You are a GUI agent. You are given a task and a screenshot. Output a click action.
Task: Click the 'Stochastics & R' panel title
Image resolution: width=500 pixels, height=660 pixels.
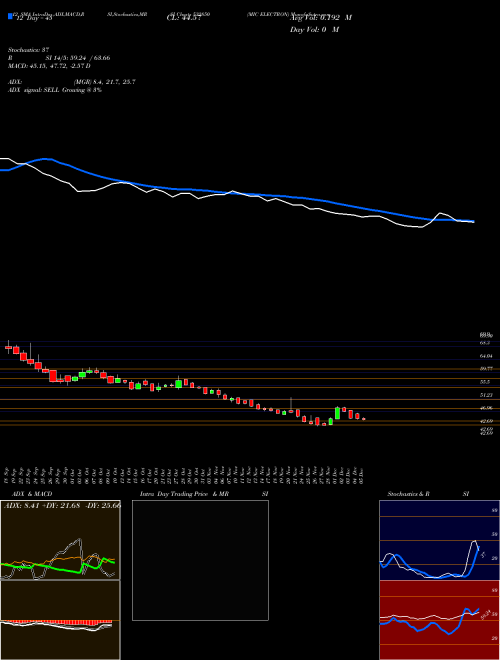pyautogui.click(x=408, y=494)
